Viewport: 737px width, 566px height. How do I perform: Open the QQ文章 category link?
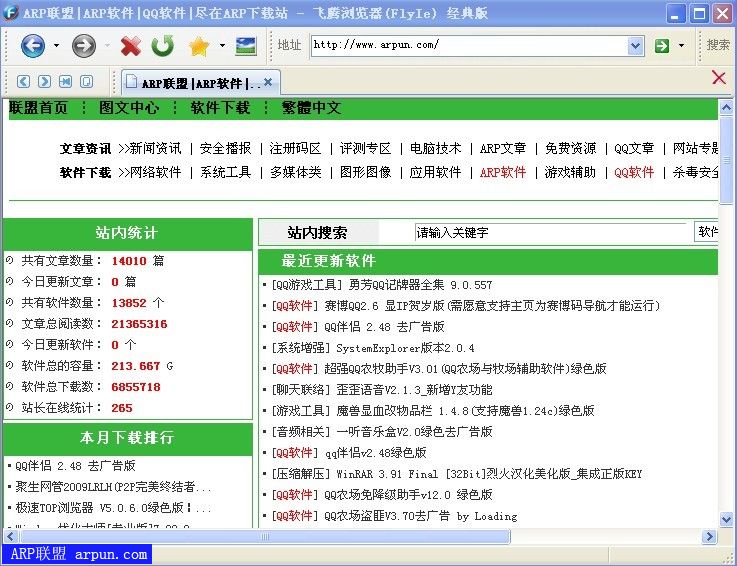(x=634, y=149)
